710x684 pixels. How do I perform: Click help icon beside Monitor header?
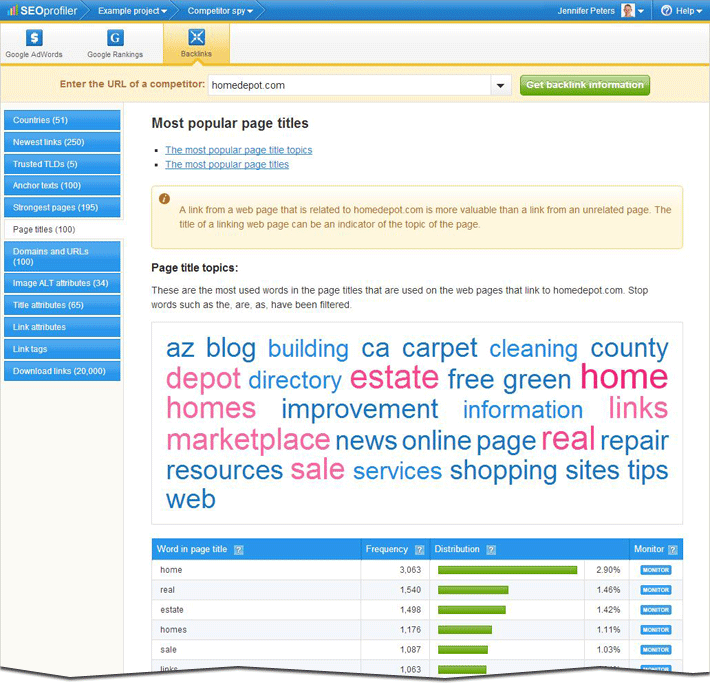pyautogui.click(x=673, y=550)
